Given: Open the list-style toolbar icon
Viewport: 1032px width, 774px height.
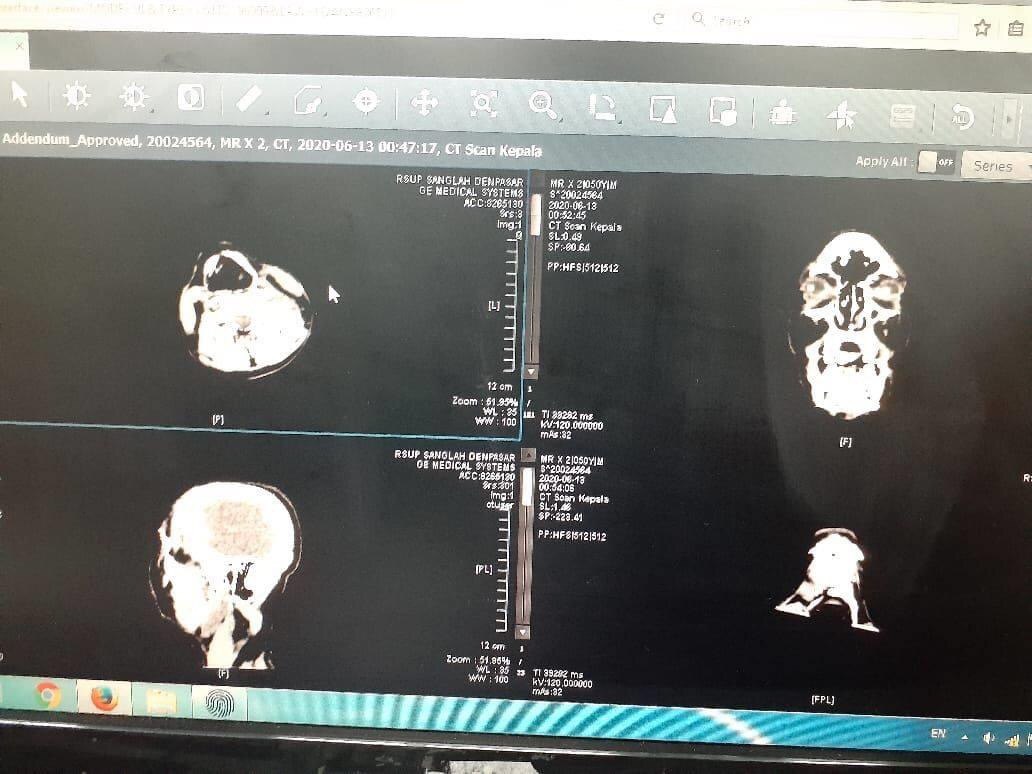Looking at the screenshot, I should click(x=902, y=116).
